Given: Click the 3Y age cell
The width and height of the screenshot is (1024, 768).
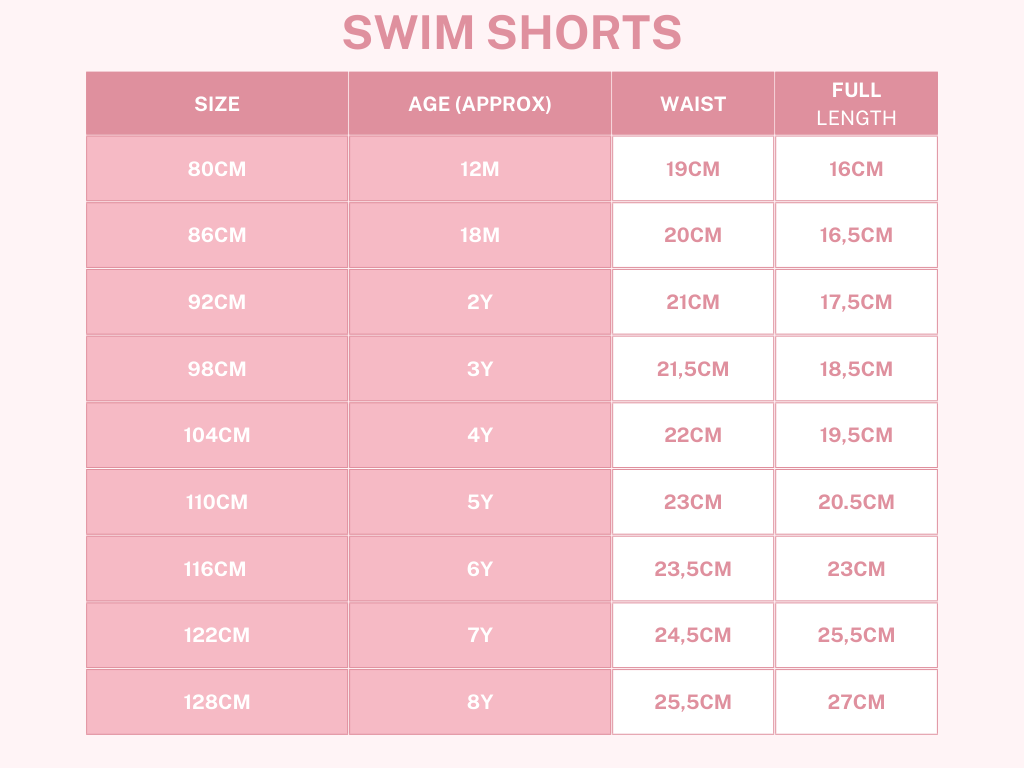Looking at the screenshot, I should coord(480,369).
